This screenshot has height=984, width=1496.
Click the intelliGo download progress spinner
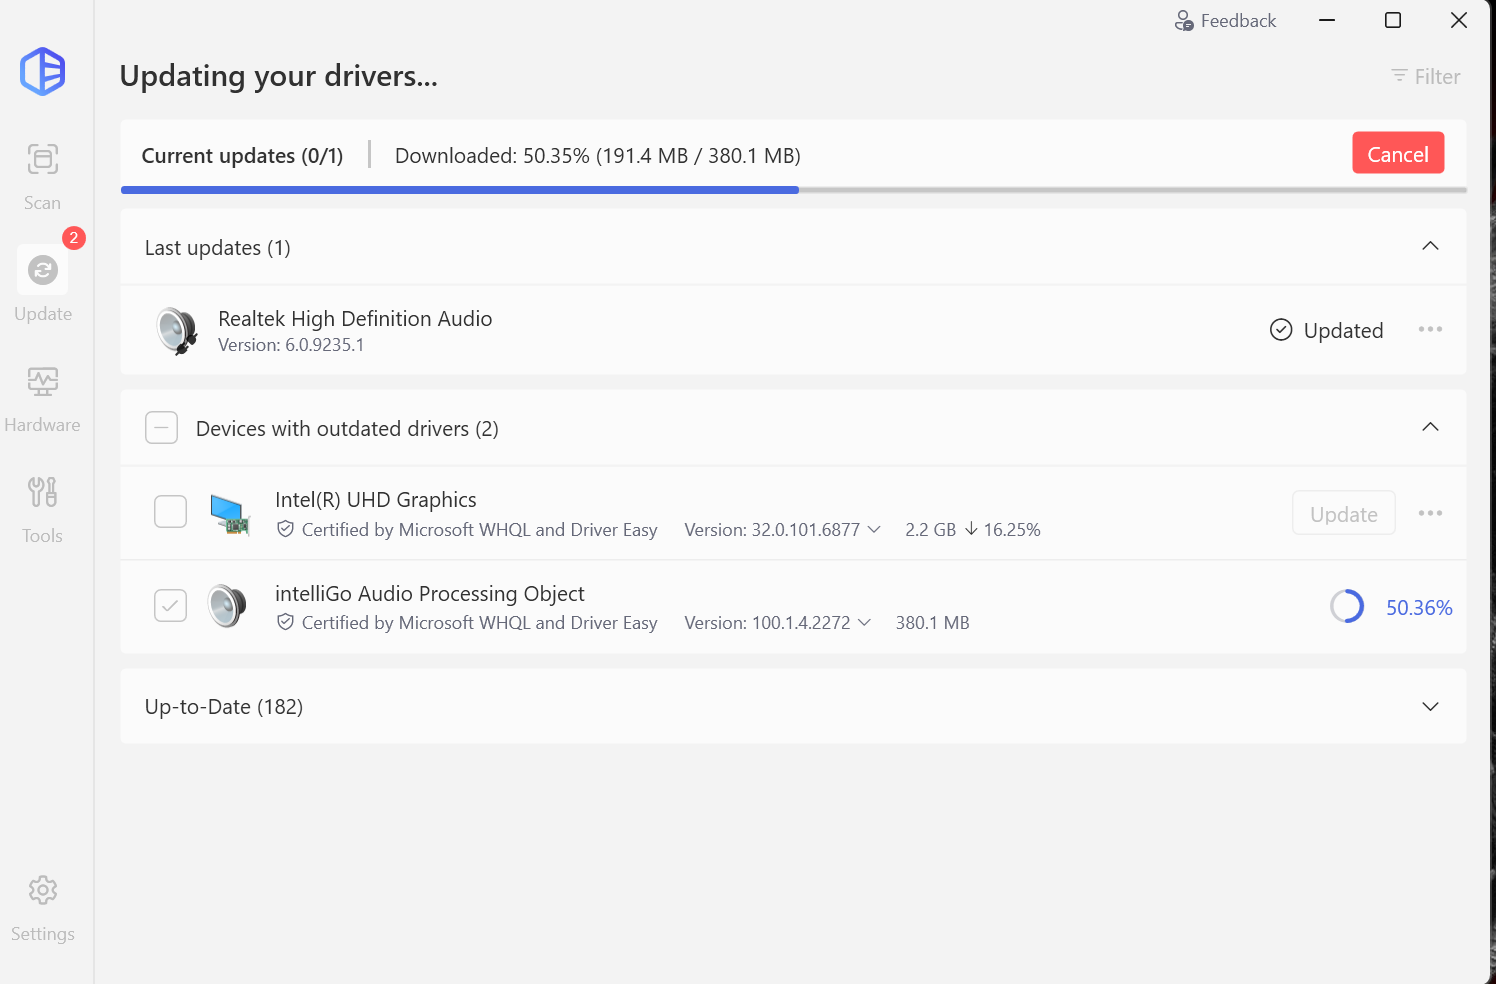coord(1347,606)
